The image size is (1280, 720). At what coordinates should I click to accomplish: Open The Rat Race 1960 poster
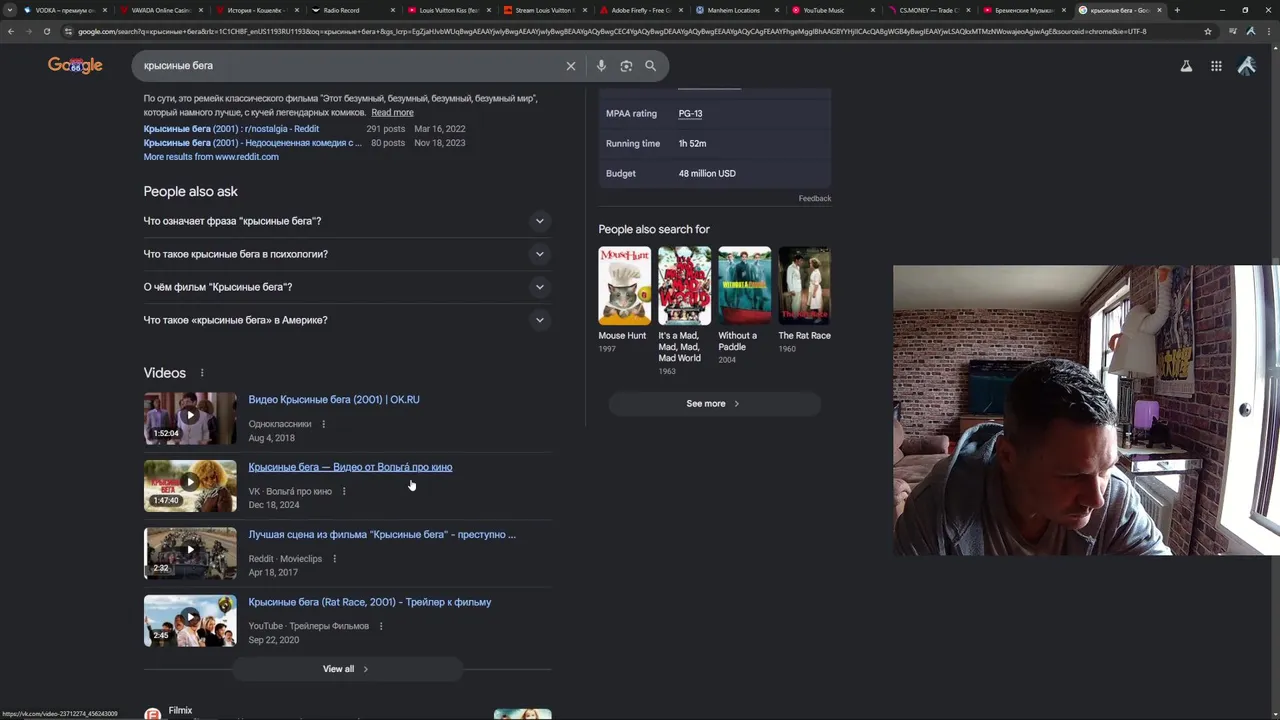tap(804, 286)
